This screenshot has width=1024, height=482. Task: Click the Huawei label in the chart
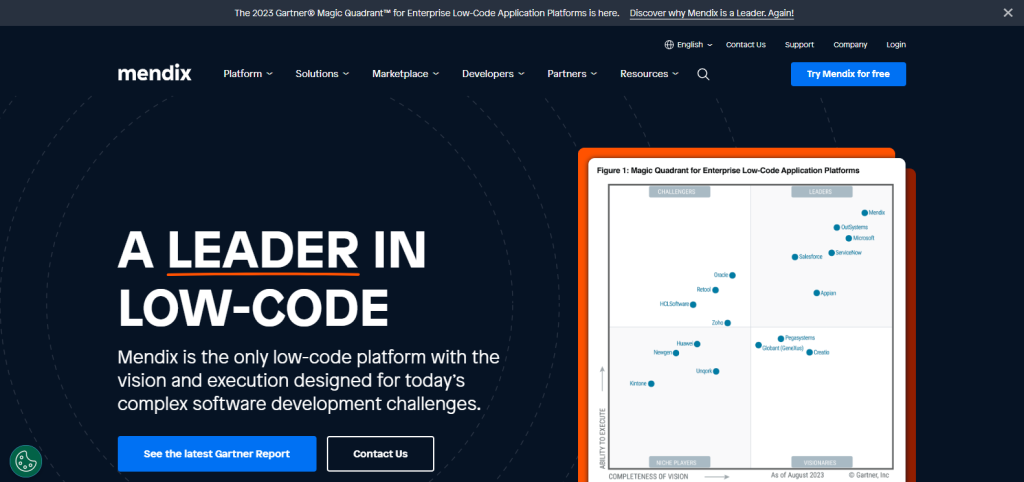point(684,344)
